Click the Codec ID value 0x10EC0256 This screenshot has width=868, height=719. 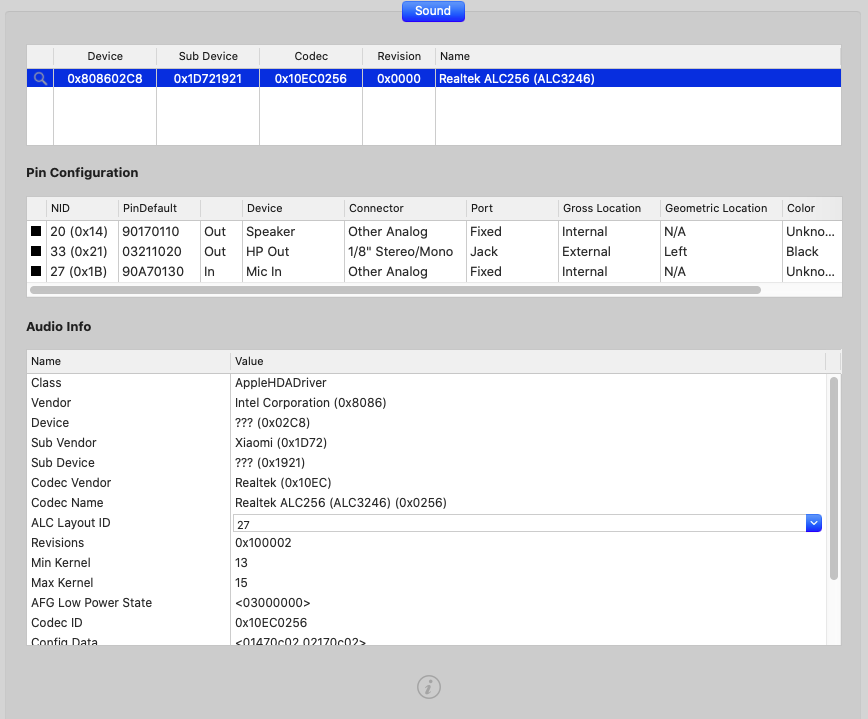point(271,622)
